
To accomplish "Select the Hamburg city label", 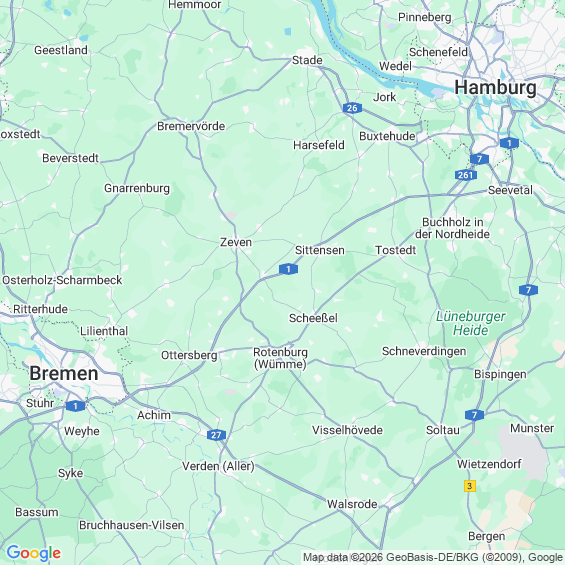I will (x=495, y=88).
